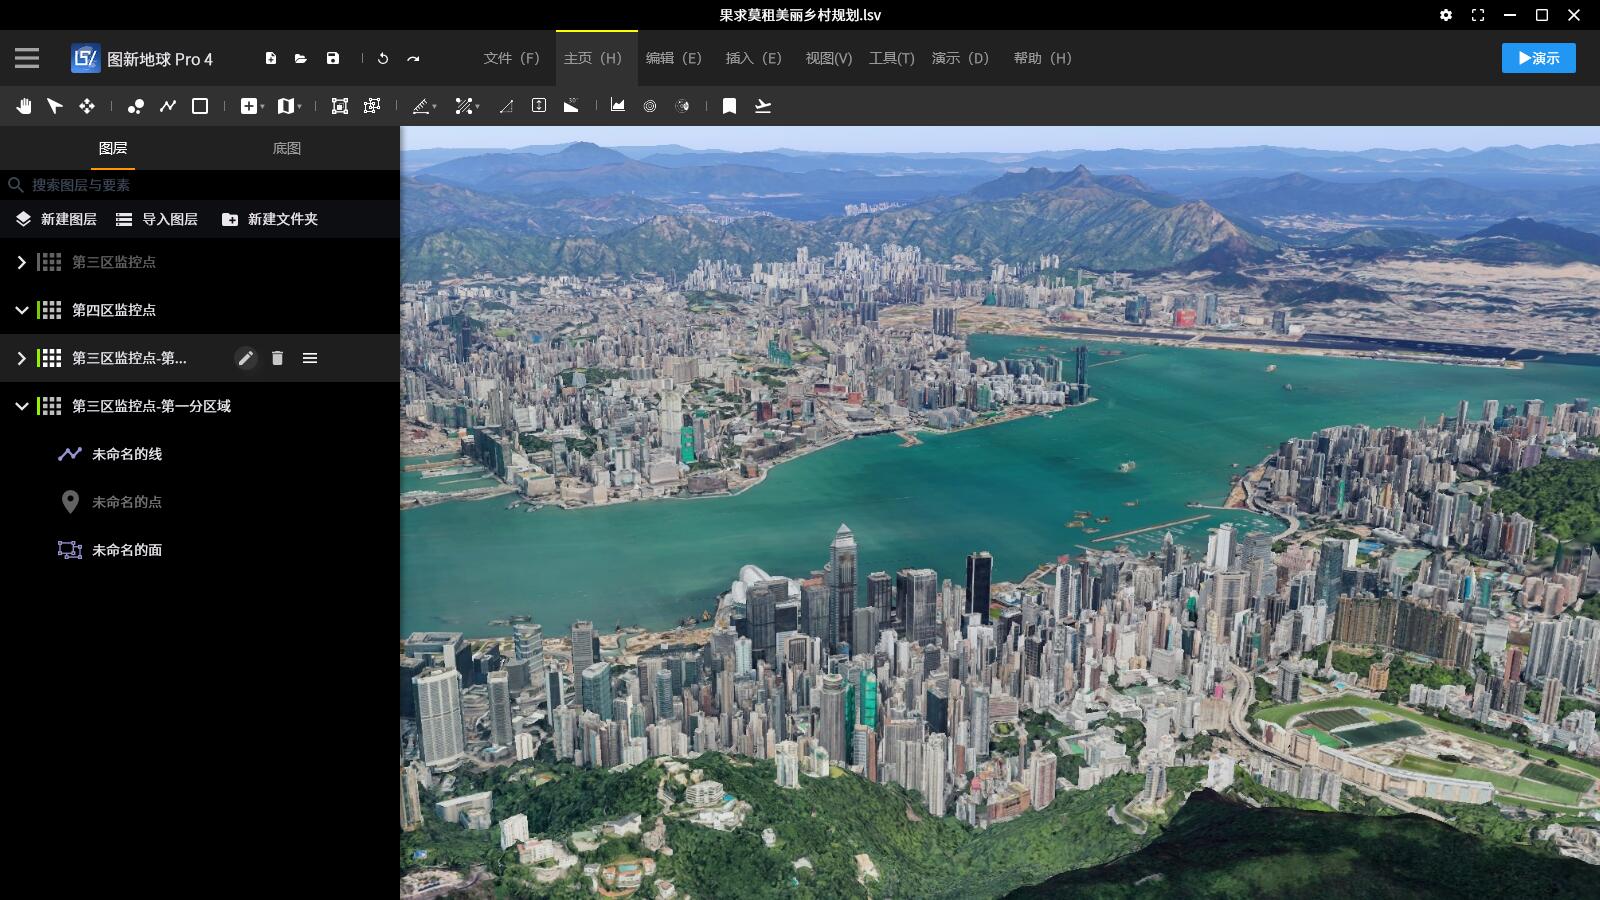The height and width of the screenshot is (900, 1600).
Task: Click the elevation profile chart icon
Action: pyautogui.click(x=618, y=105)
